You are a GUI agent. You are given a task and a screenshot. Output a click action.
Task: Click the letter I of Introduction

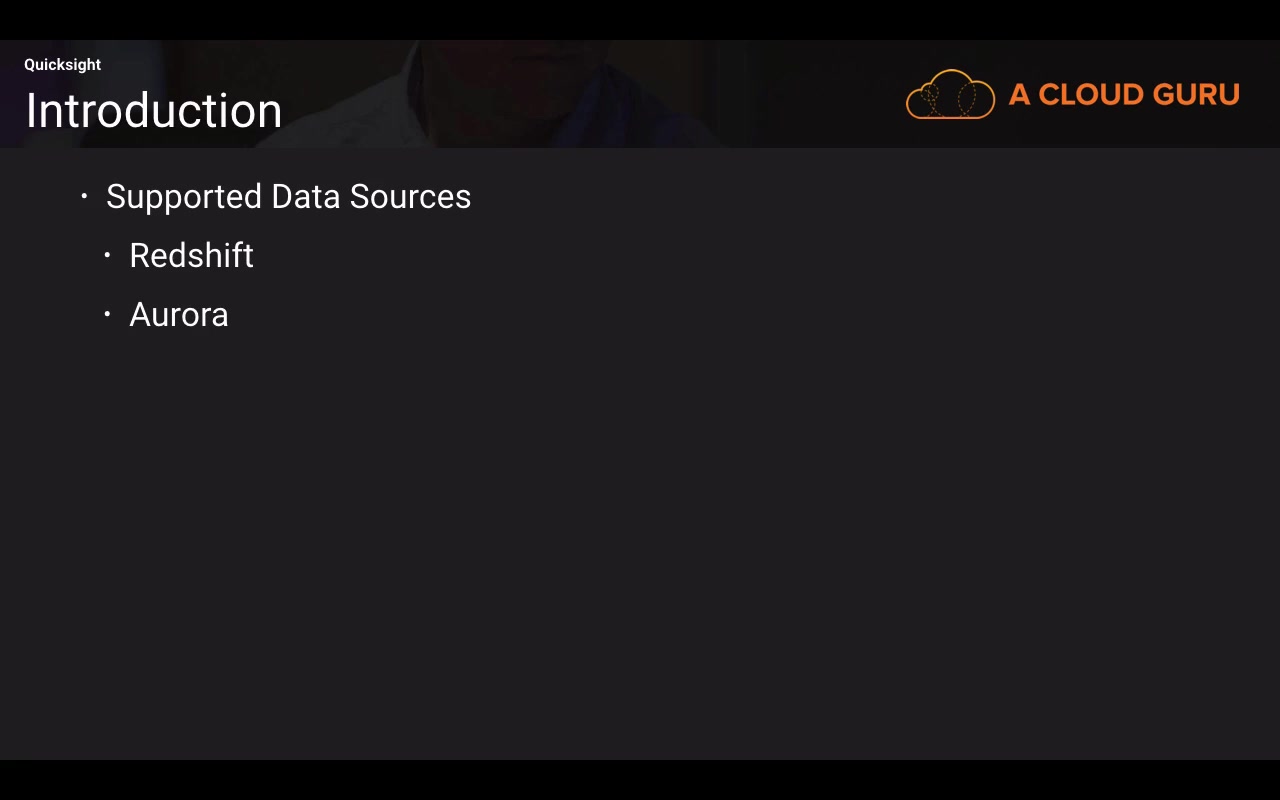[32, 111]
